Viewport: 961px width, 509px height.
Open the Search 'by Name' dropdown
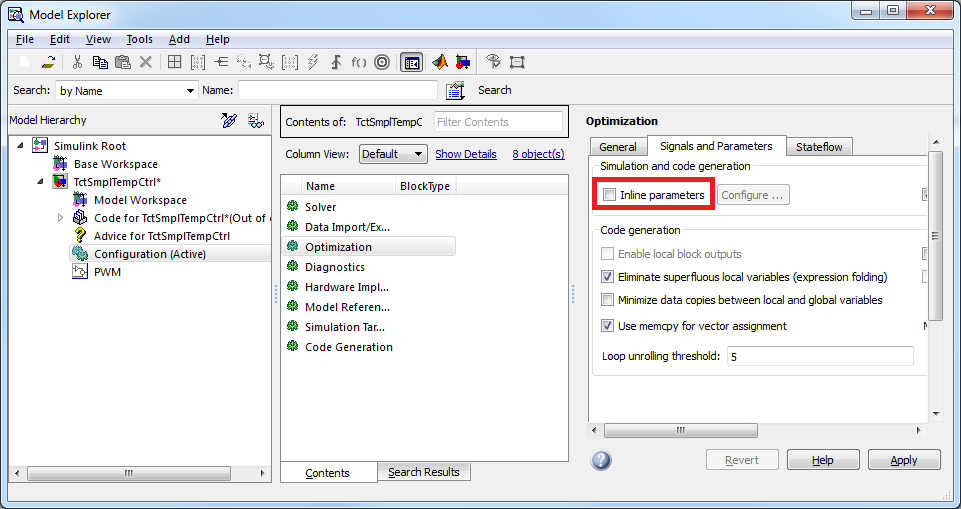pos(127,91)
